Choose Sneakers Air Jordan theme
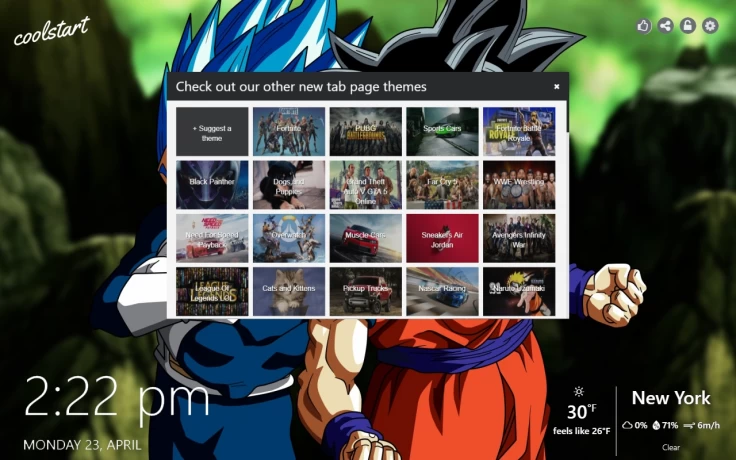Viewport: 736px width, 460px height. coord(442,238)
